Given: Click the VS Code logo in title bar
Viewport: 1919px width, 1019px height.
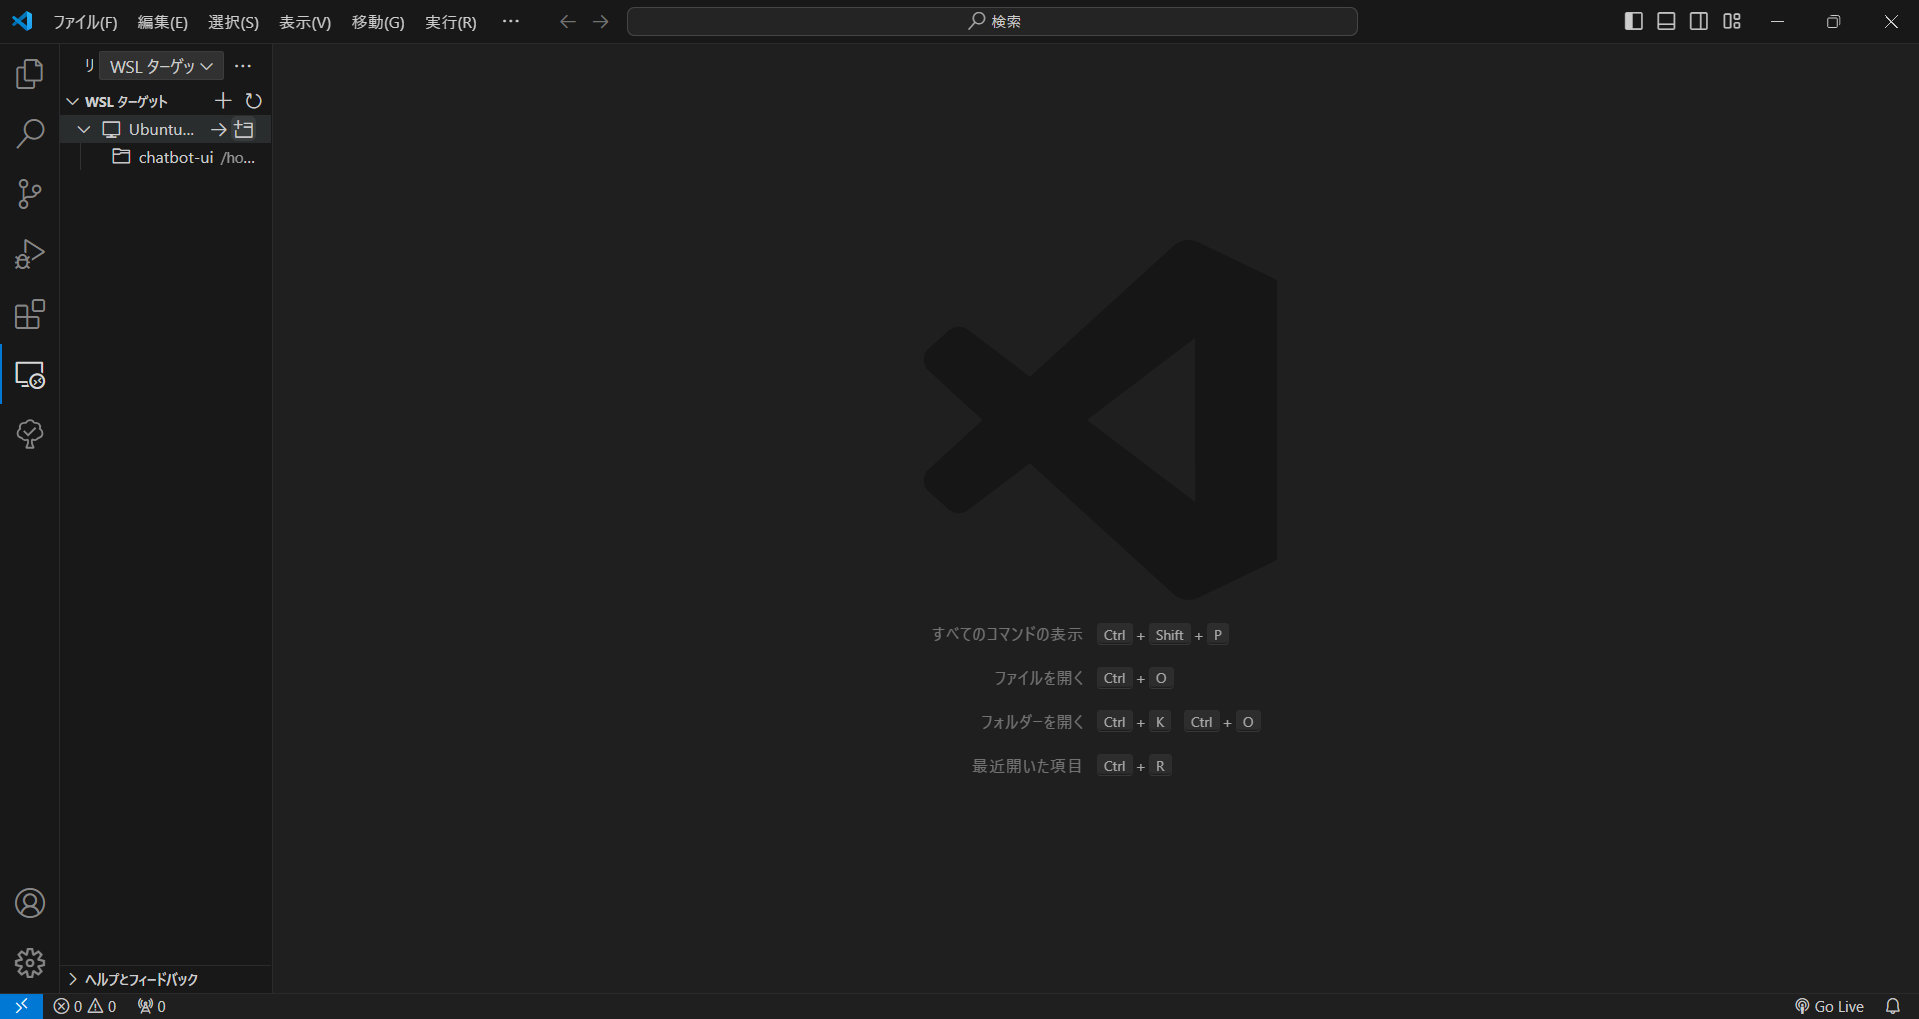Looking at the screenshot, I should [22, 21].
